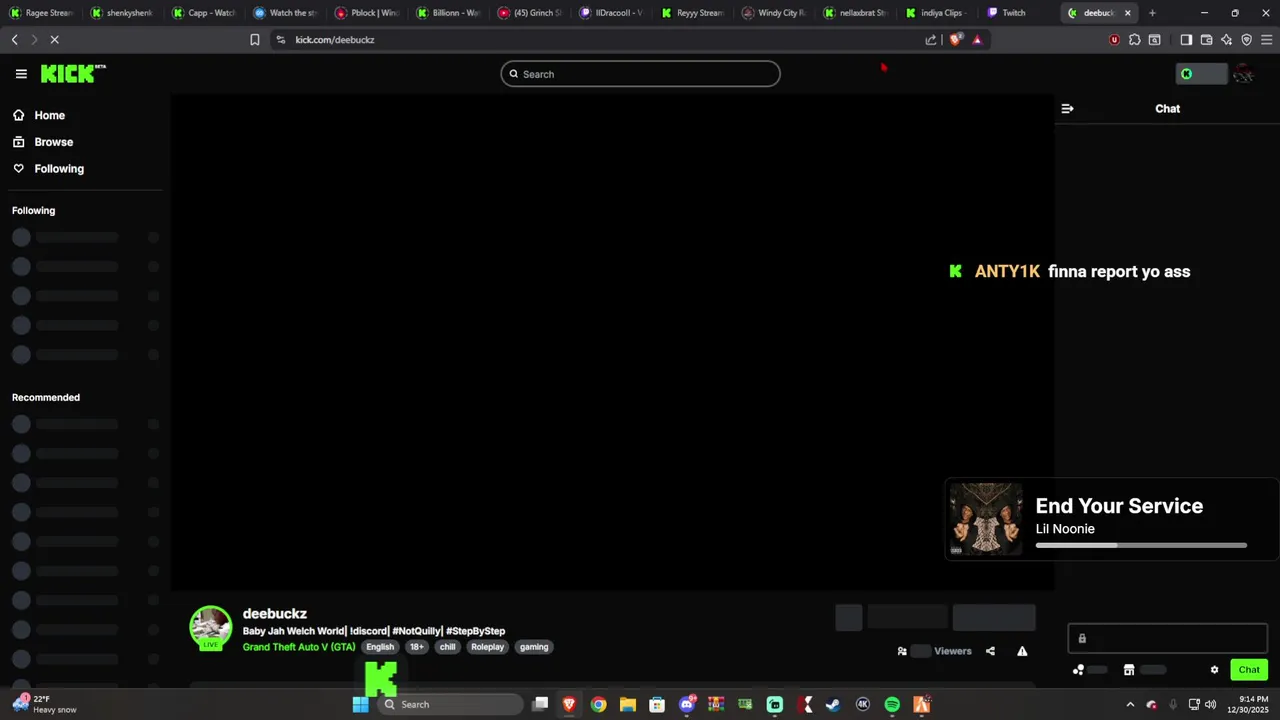
Task: Open the weather widget showing Heavy snow
Action: [44, 704]
